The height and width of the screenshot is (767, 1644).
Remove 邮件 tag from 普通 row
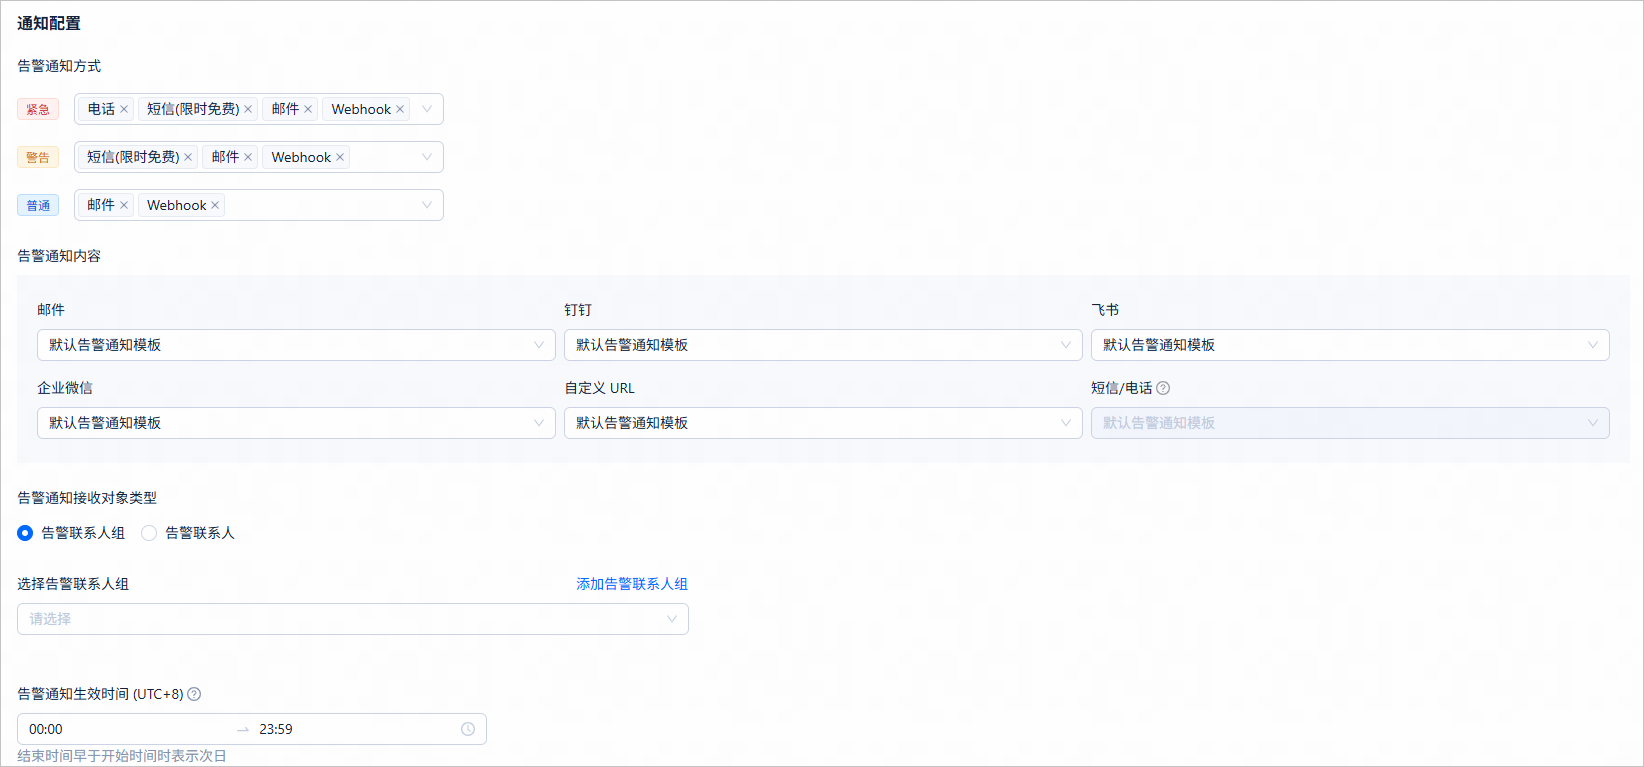pyautogui.click(x=124, y=205)
